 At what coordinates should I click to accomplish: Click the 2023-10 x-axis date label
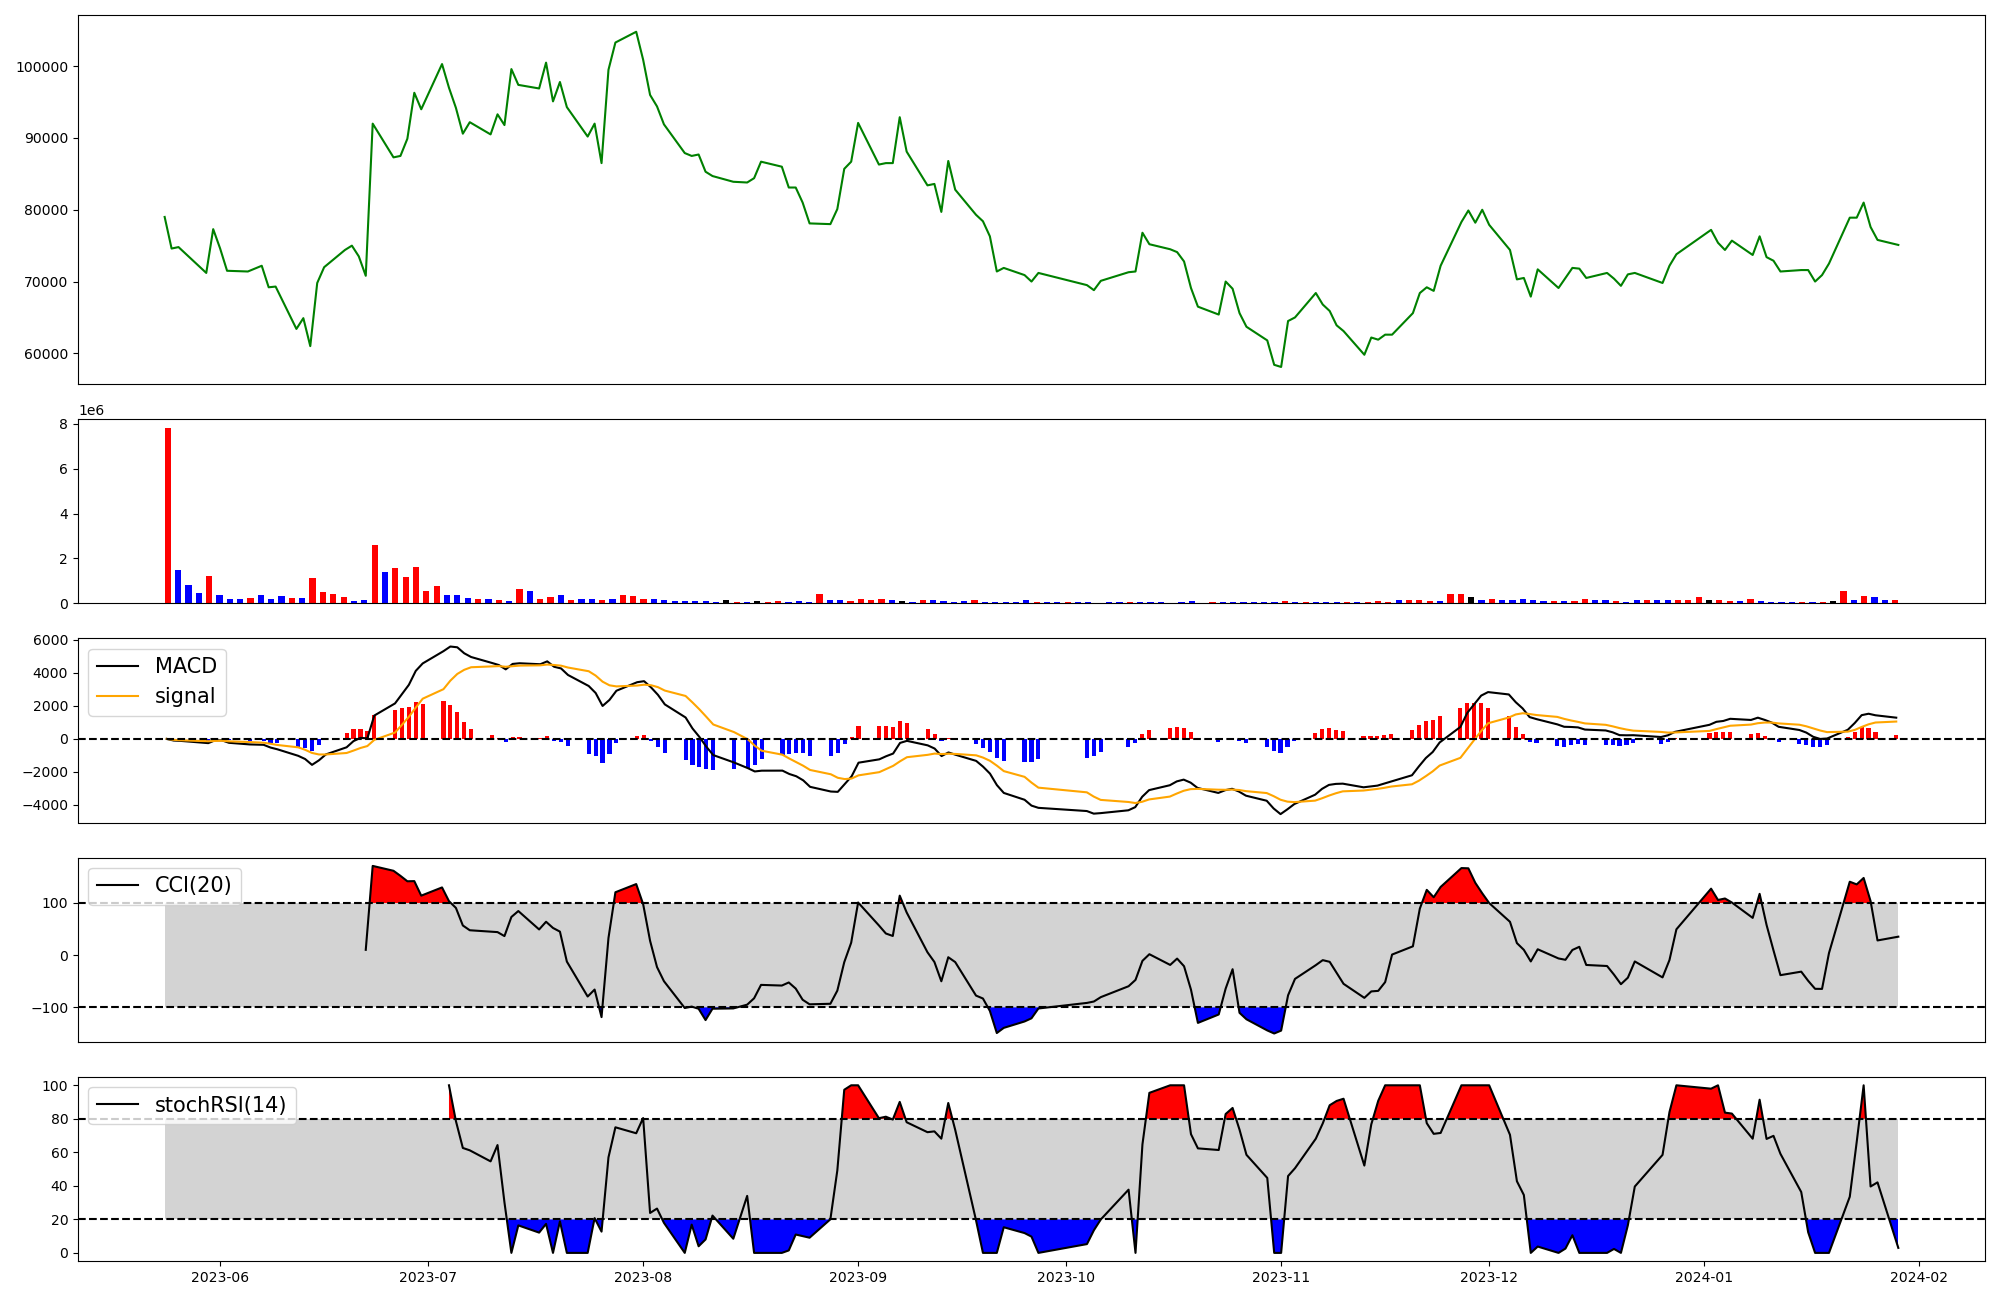1066,1276
